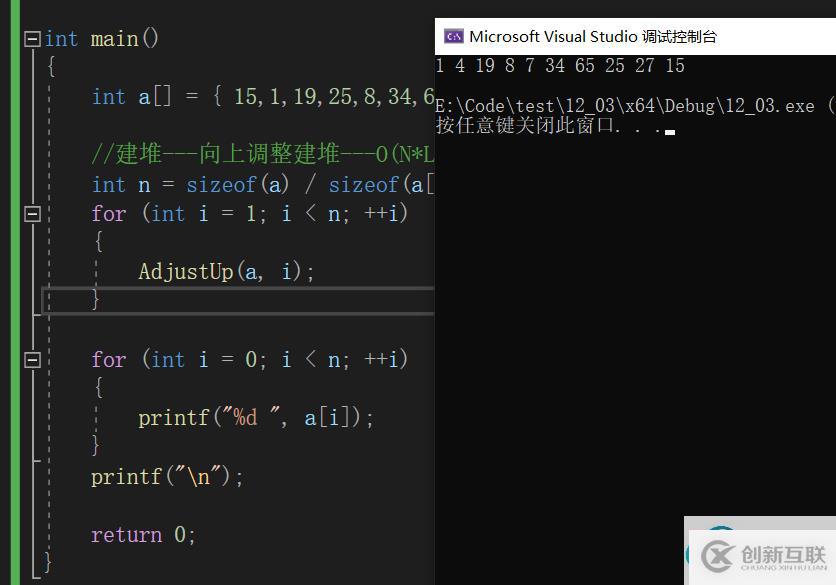Viewport: 836px width, 585px height.
Task: Click the printf newline statement
Action: [x=167, y=477]
